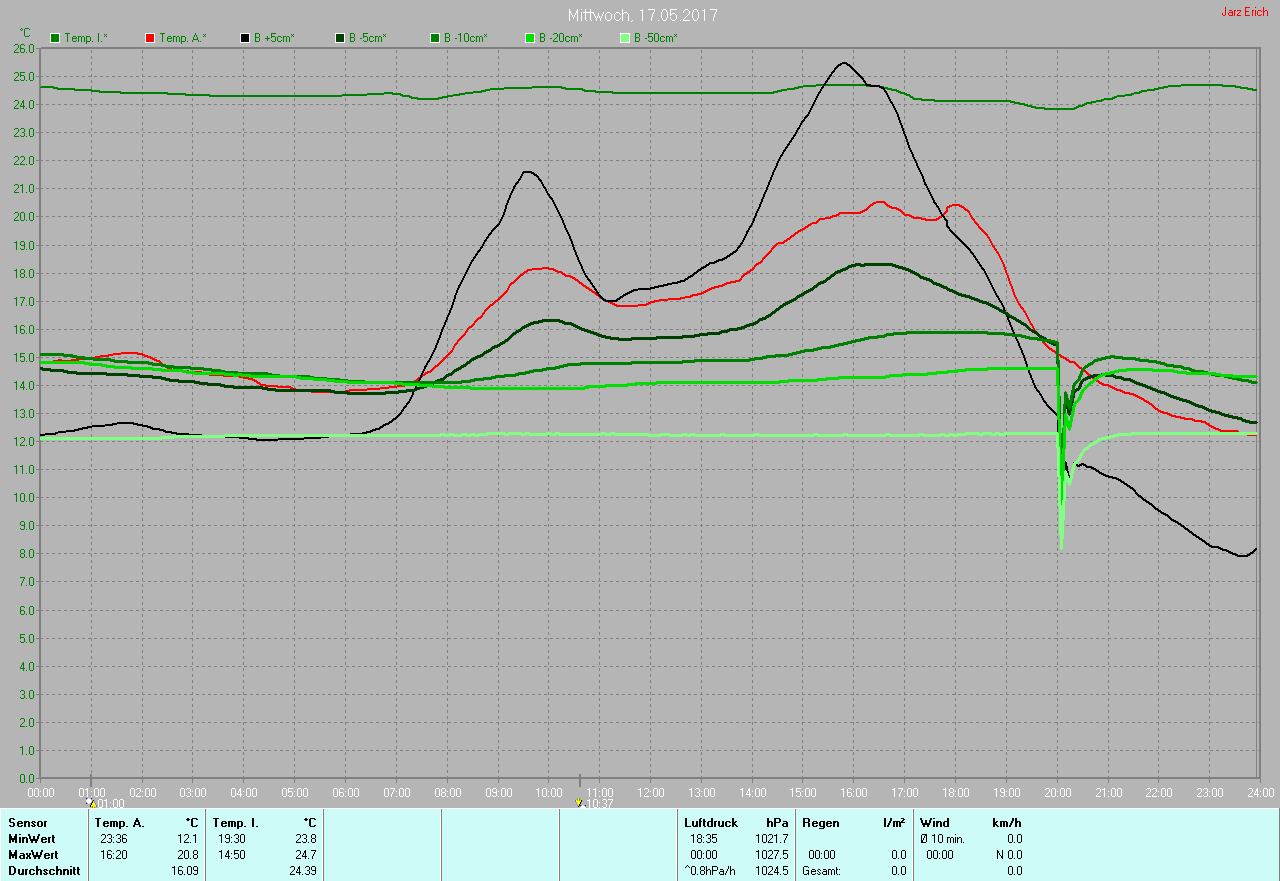Select the "Gesamt:" rain total label
The height and width of the screenshot is (881, 1280).
(821, 871)
